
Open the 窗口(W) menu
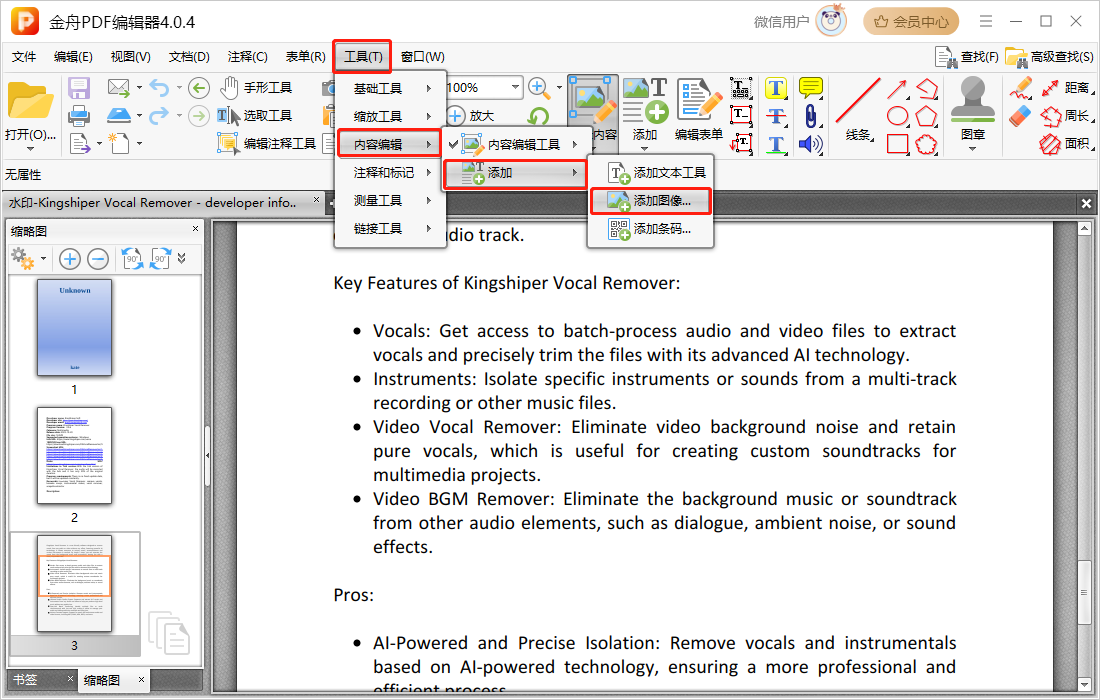422,57
